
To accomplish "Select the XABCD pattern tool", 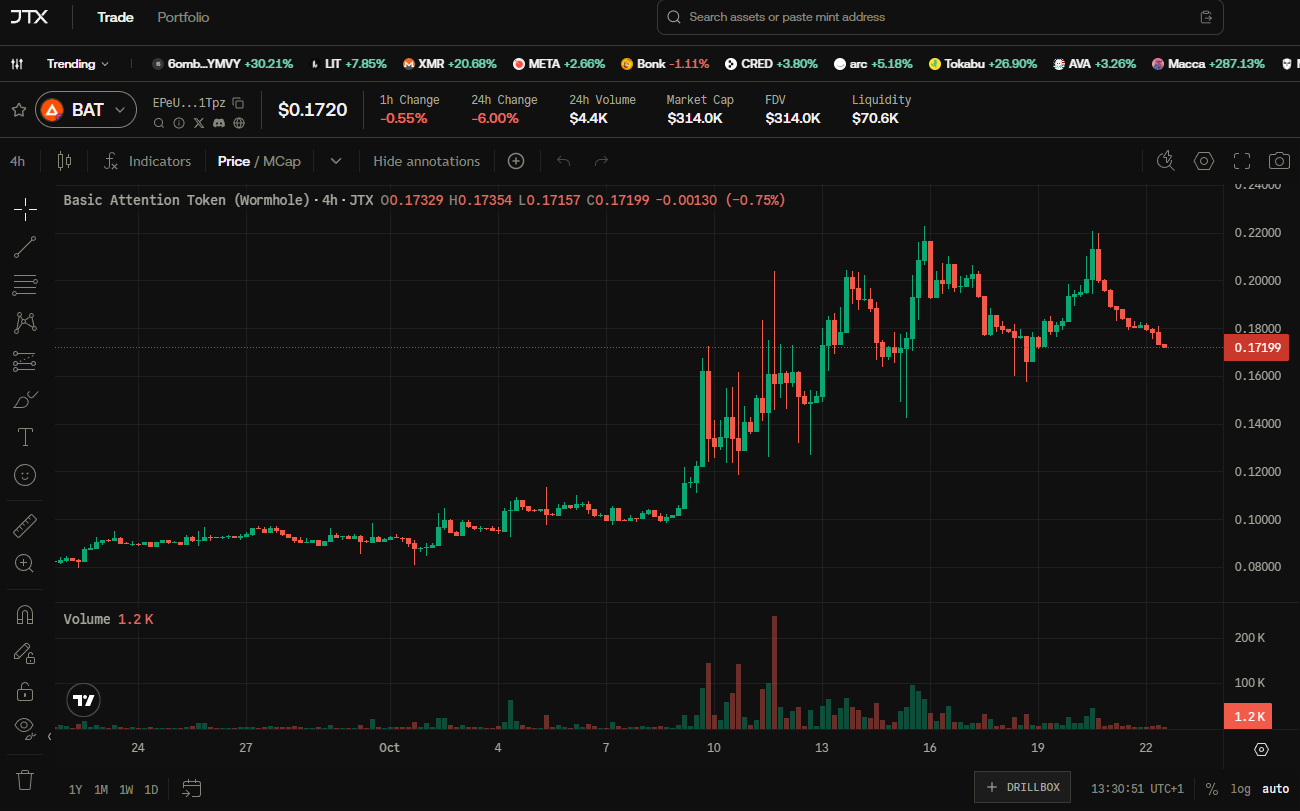I will (25, 323).
